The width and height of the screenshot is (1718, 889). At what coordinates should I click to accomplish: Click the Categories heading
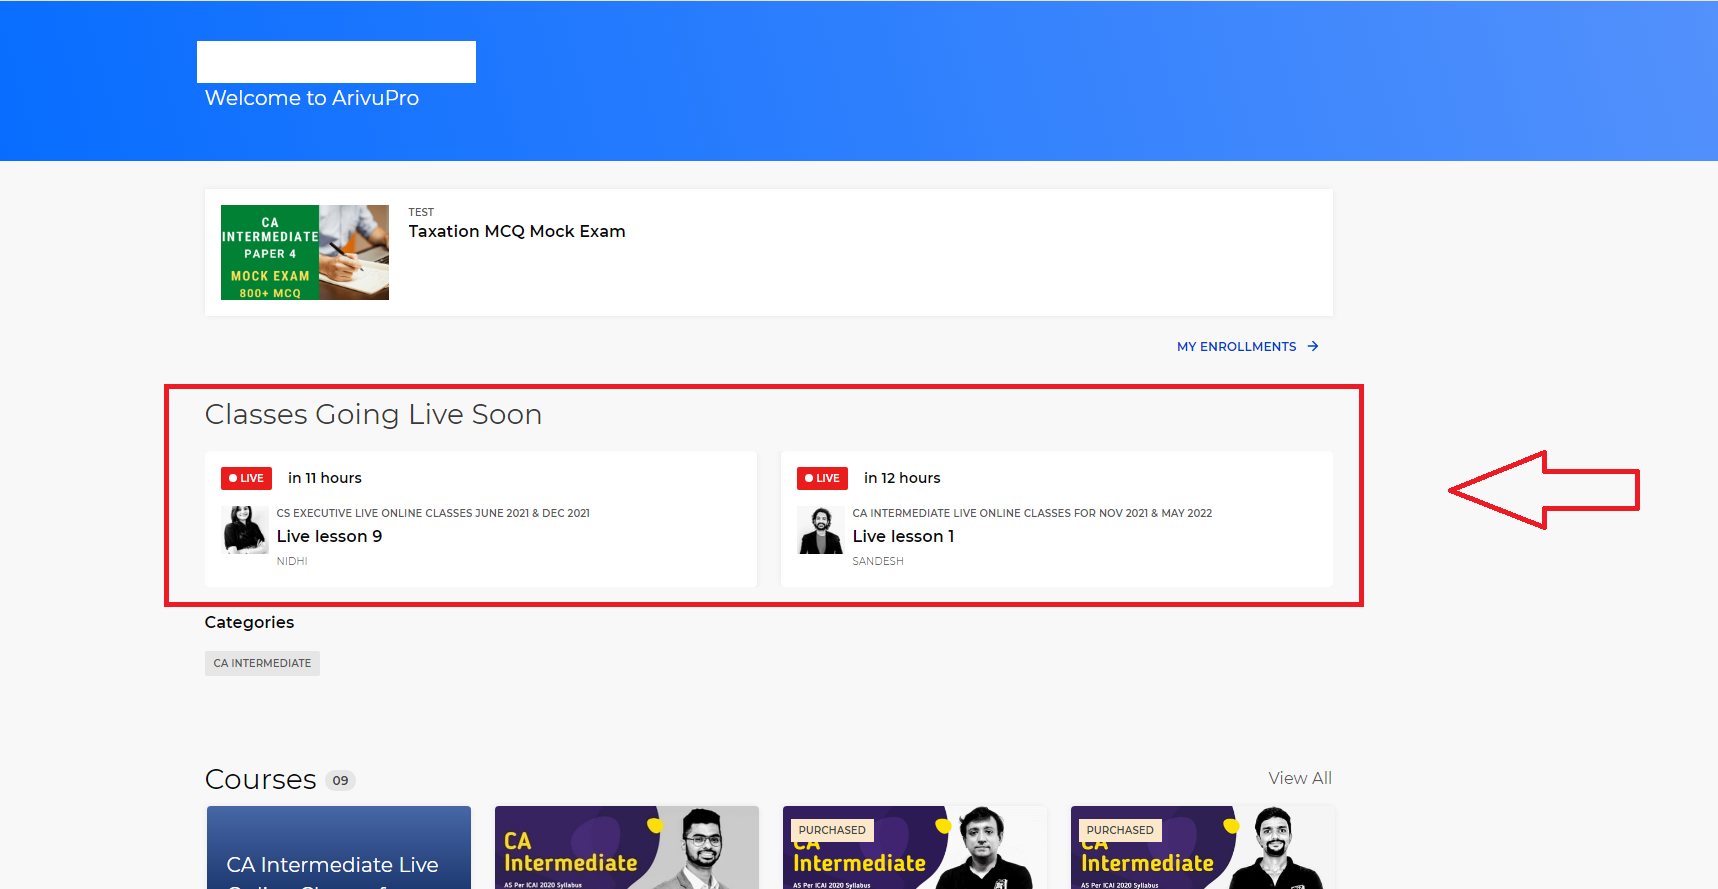pyautogui.click(x=249, y=622)
